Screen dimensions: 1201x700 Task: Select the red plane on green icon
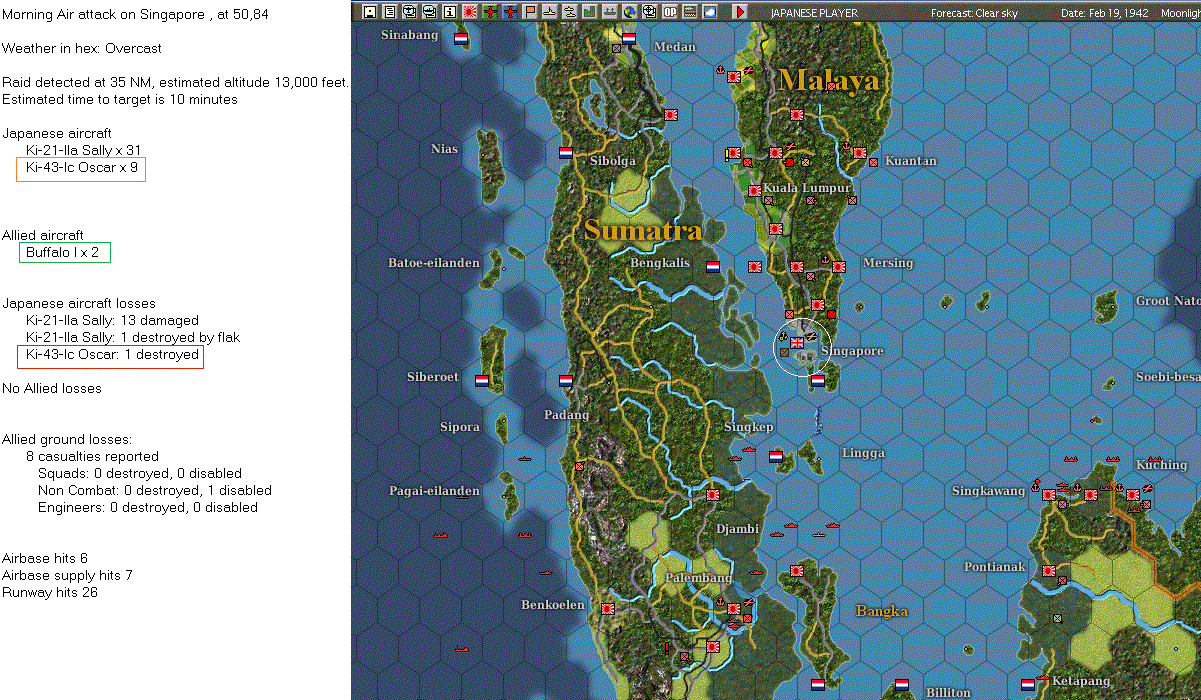490,12
